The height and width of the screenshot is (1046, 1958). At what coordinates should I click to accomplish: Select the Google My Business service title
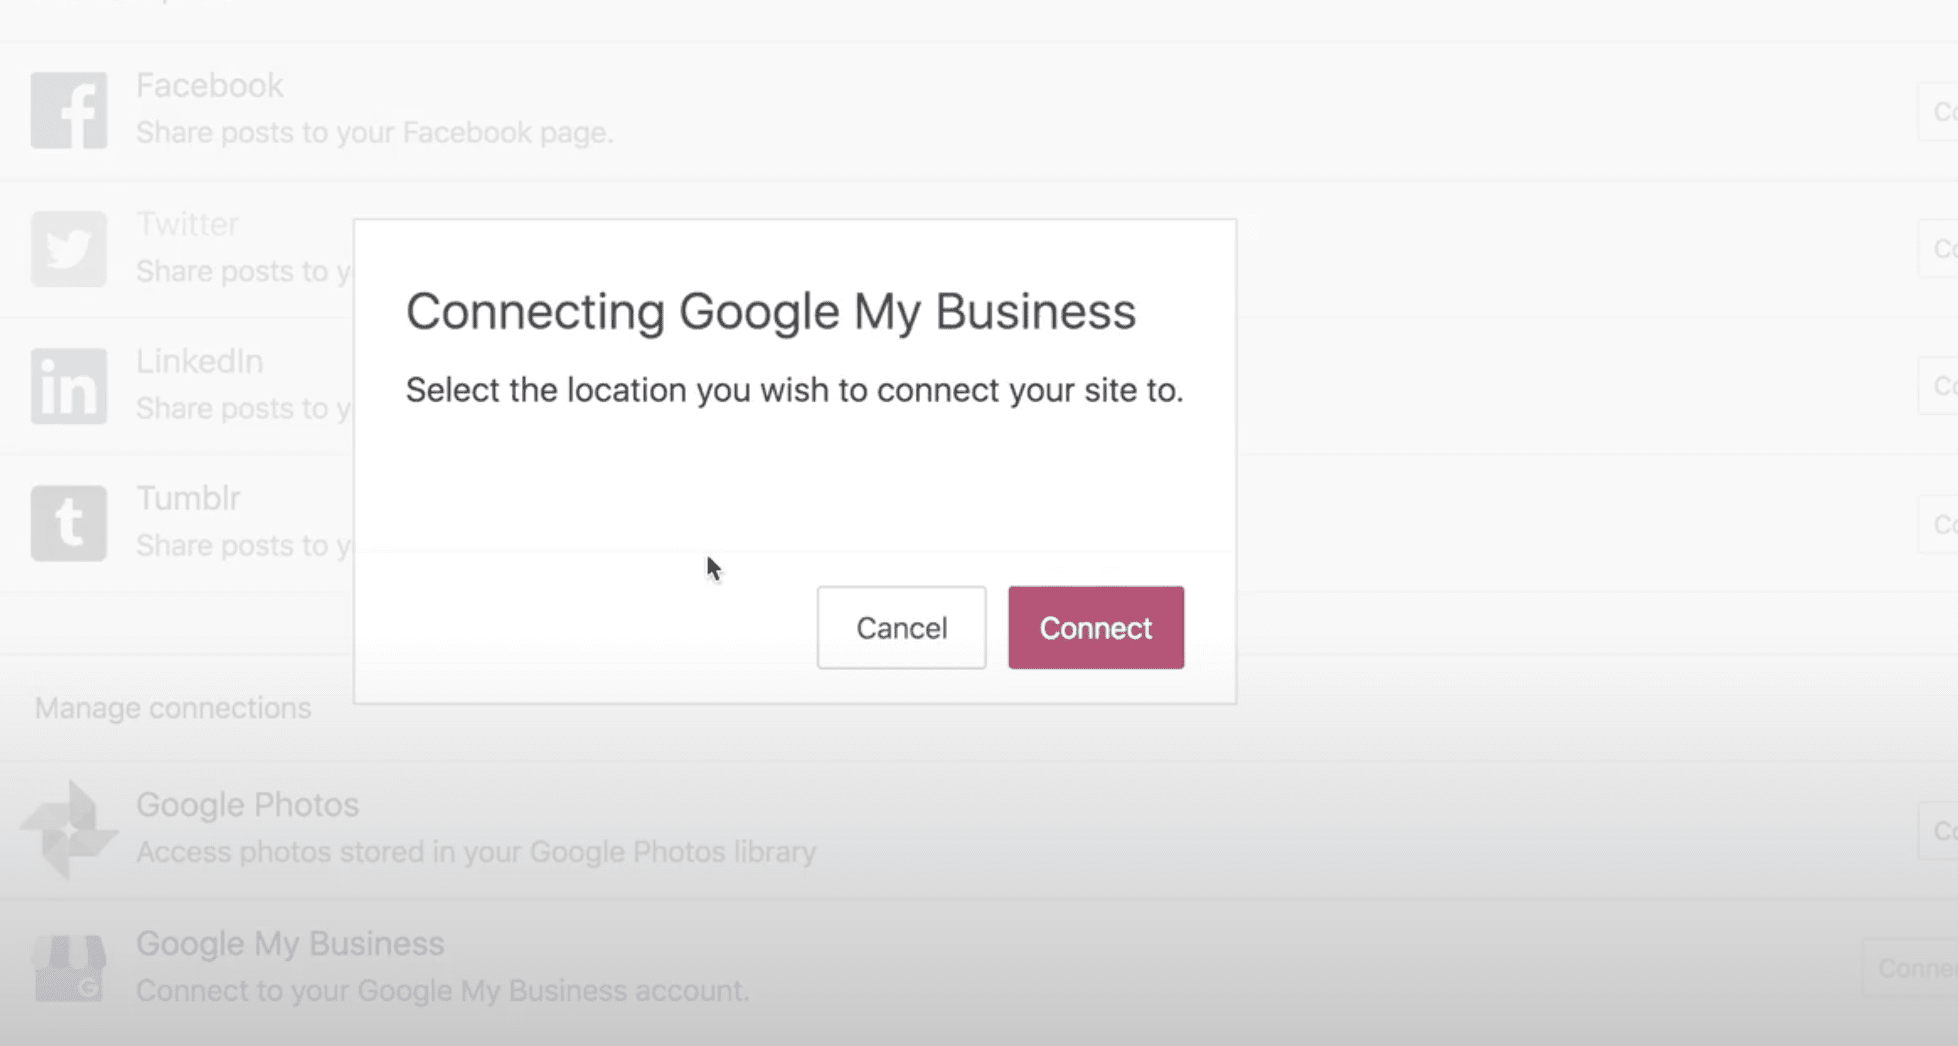tap(290, 943)
